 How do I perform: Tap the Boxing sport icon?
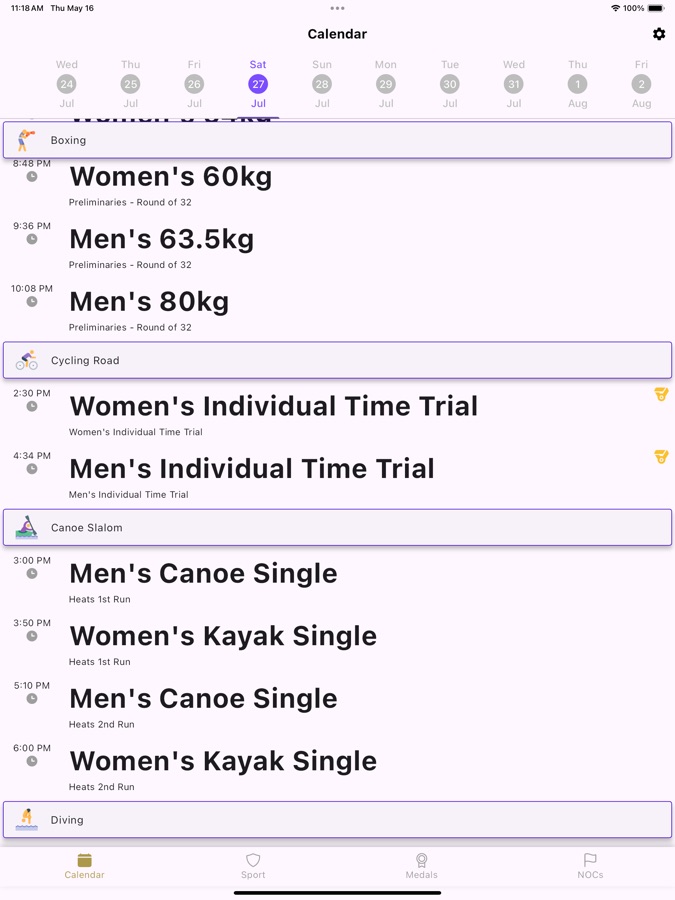coord(27,141)
